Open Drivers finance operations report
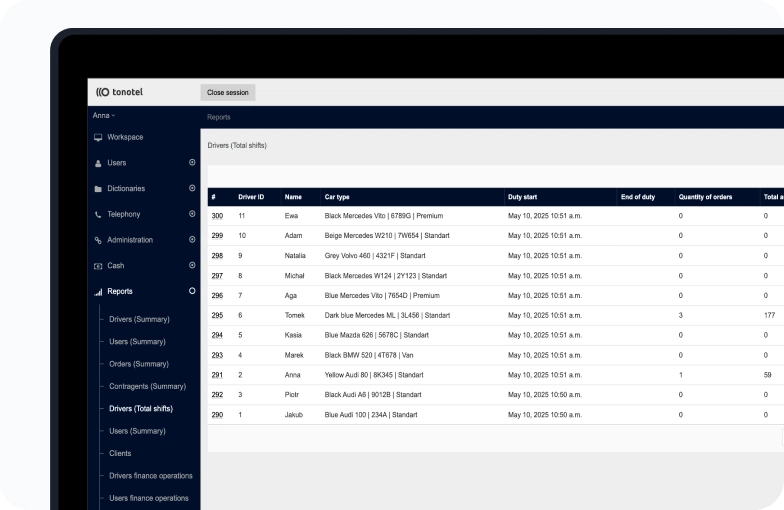The height and width of the screenshot is (510, 784). click(x=150, y=475)
